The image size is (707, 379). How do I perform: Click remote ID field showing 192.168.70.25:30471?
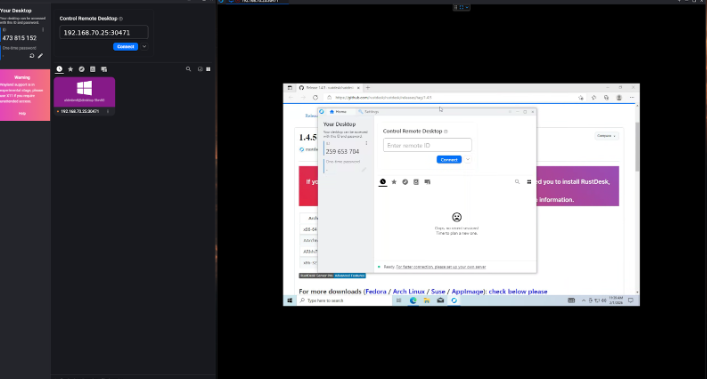(x=104, y=32)
